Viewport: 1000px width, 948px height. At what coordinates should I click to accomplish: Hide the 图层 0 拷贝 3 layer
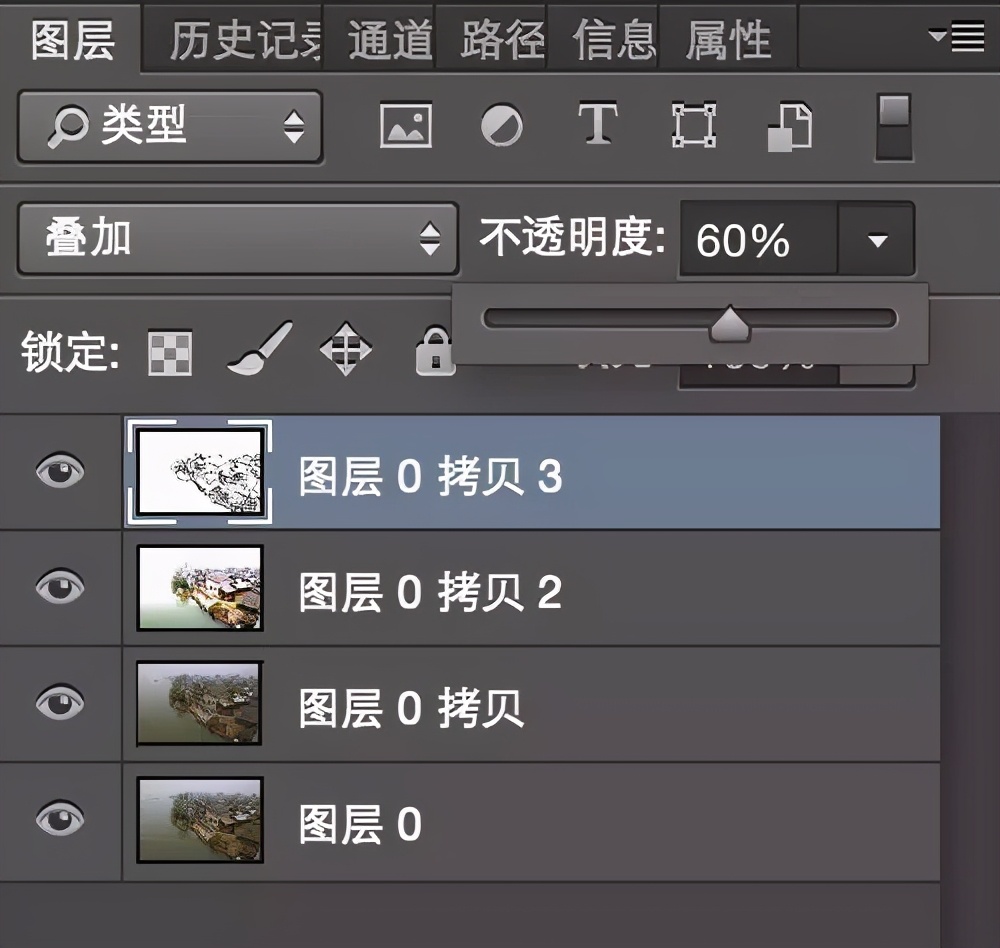60,471
